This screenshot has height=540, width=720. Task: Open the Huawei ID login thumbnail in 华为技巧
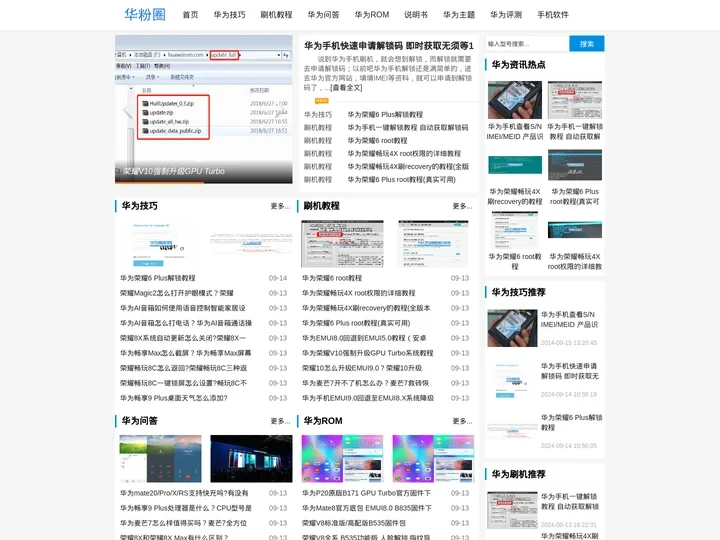(x=160, y=243)
